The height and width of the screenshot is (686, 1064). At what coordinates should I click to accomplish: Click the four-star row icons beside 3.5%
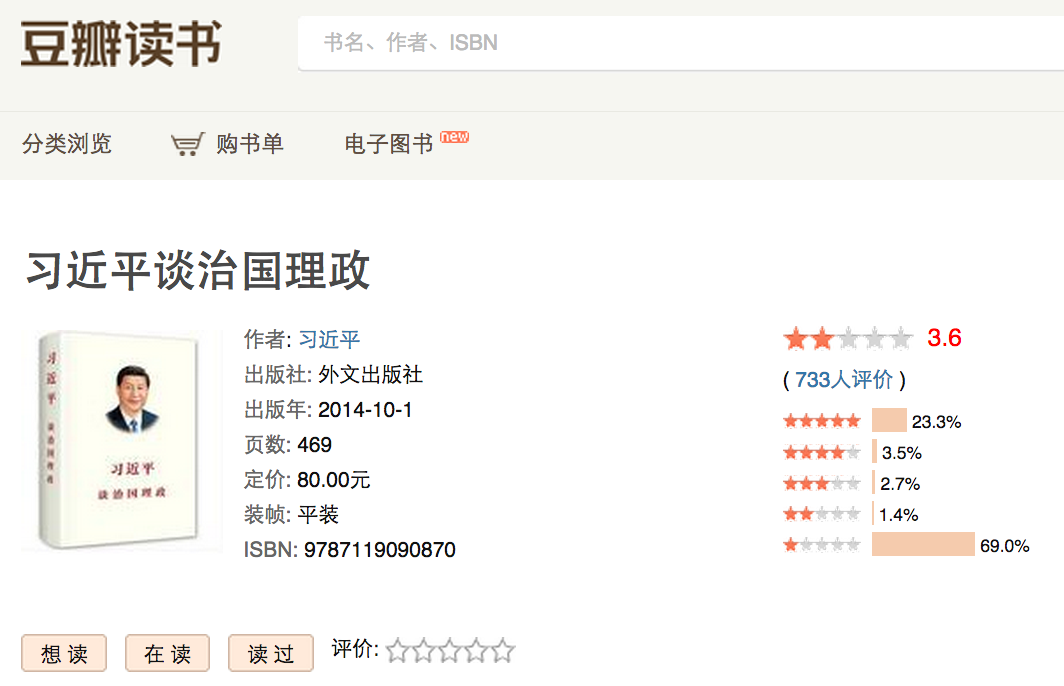coord(822,452)
